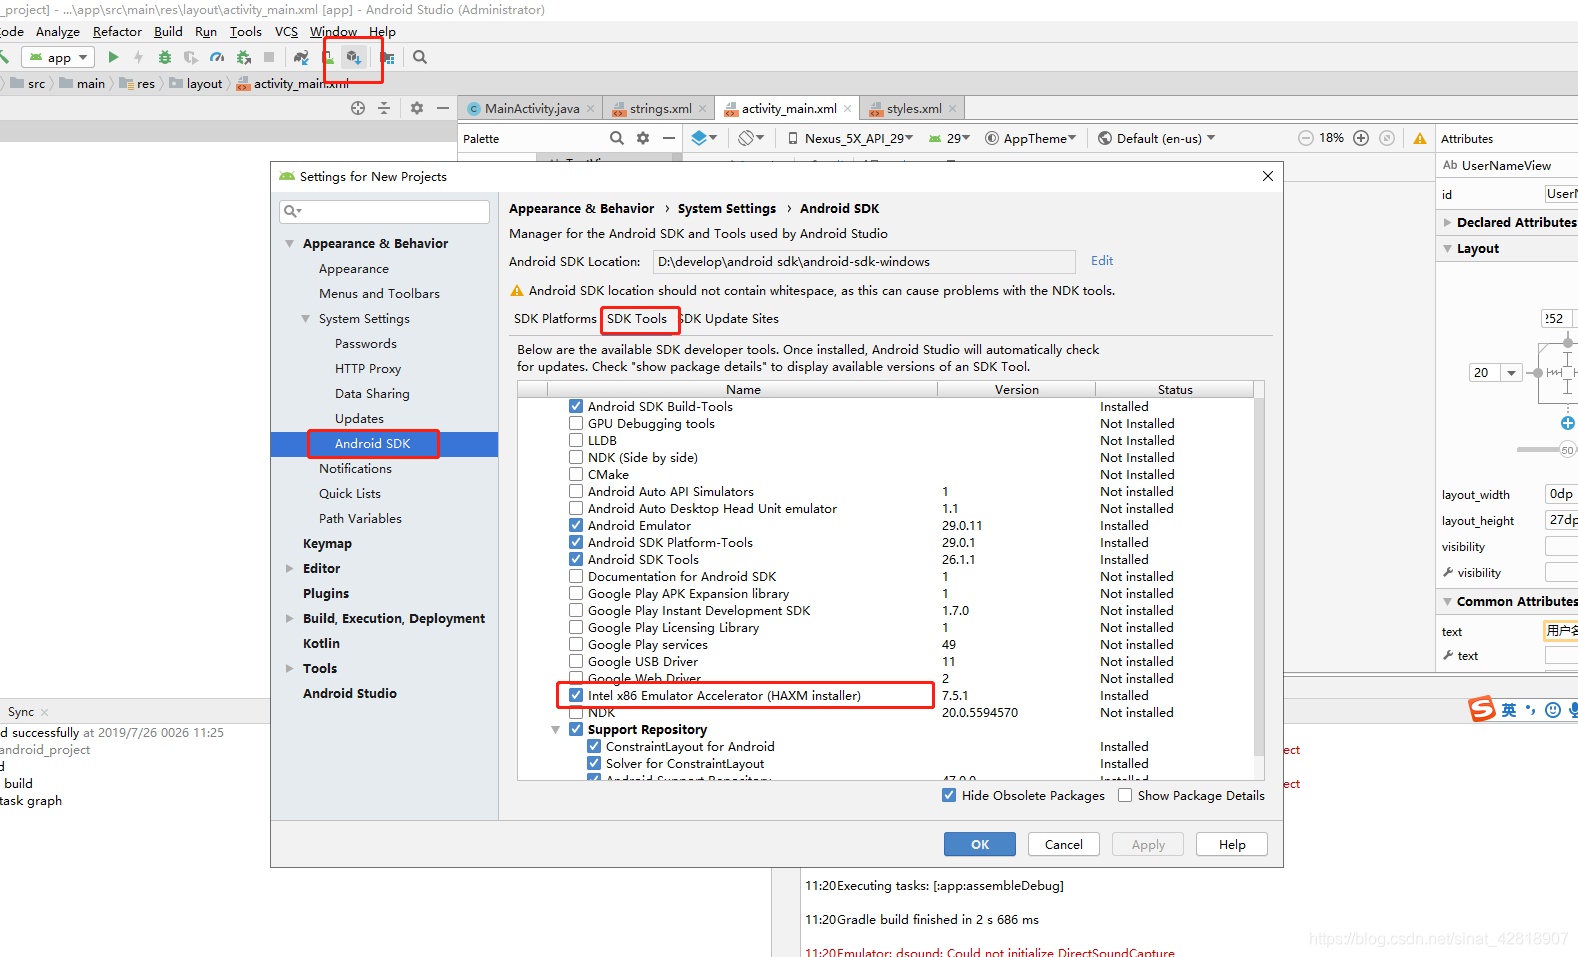Open the AppTheme dropdown
1578x957 pixels.
(1031, 138)
